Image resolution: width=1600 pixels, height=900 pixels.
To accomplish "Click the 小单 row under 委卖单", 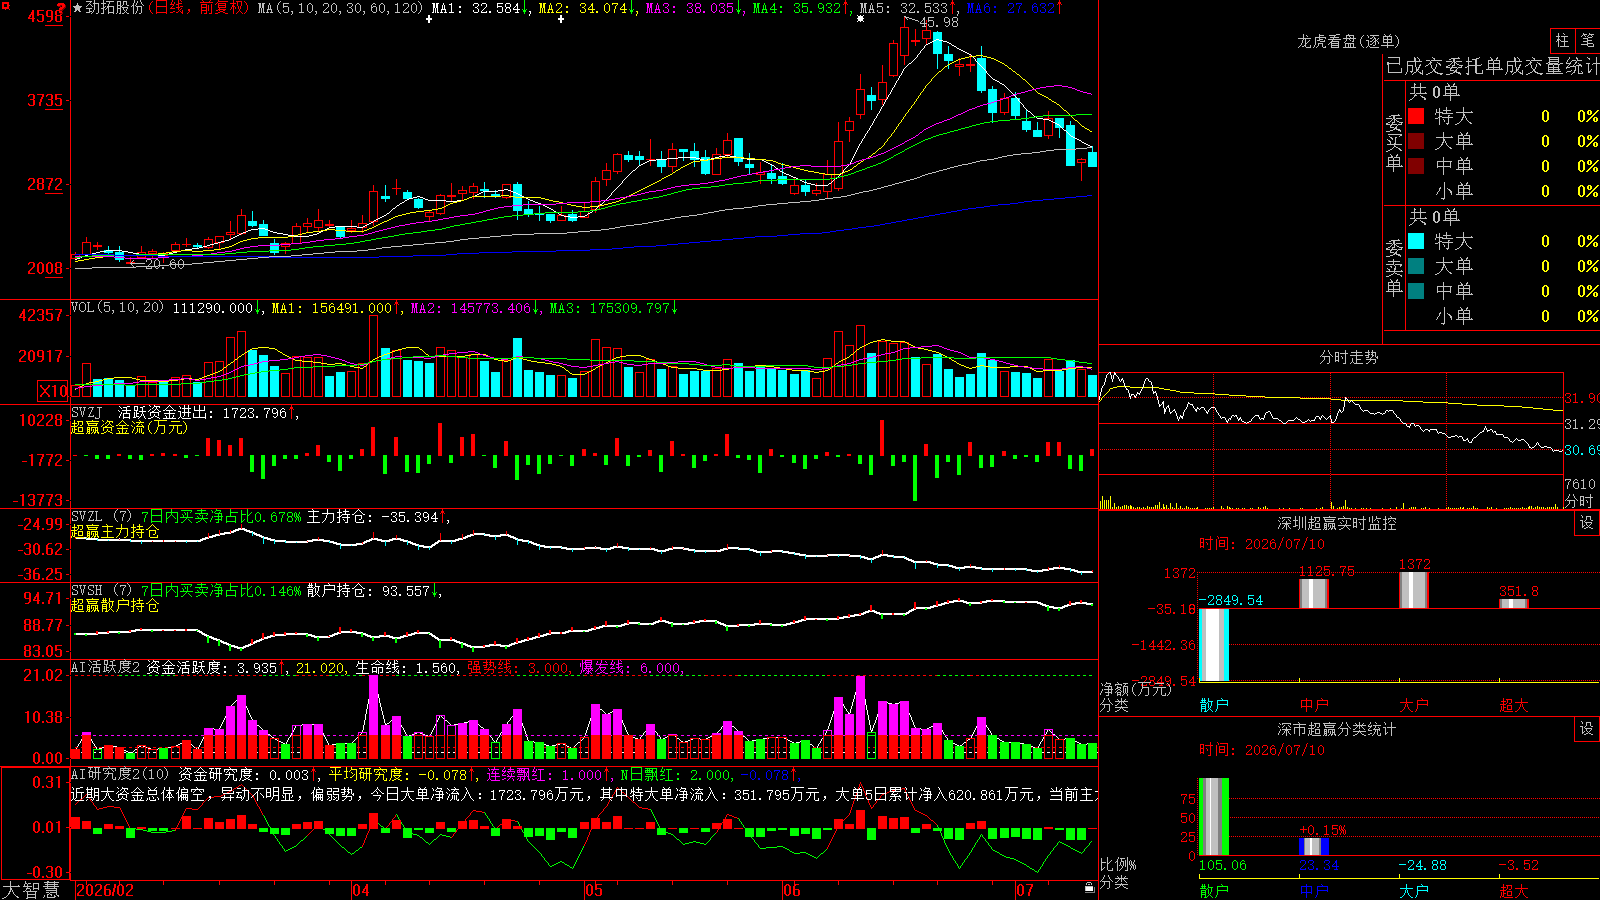I will 1503,316.
